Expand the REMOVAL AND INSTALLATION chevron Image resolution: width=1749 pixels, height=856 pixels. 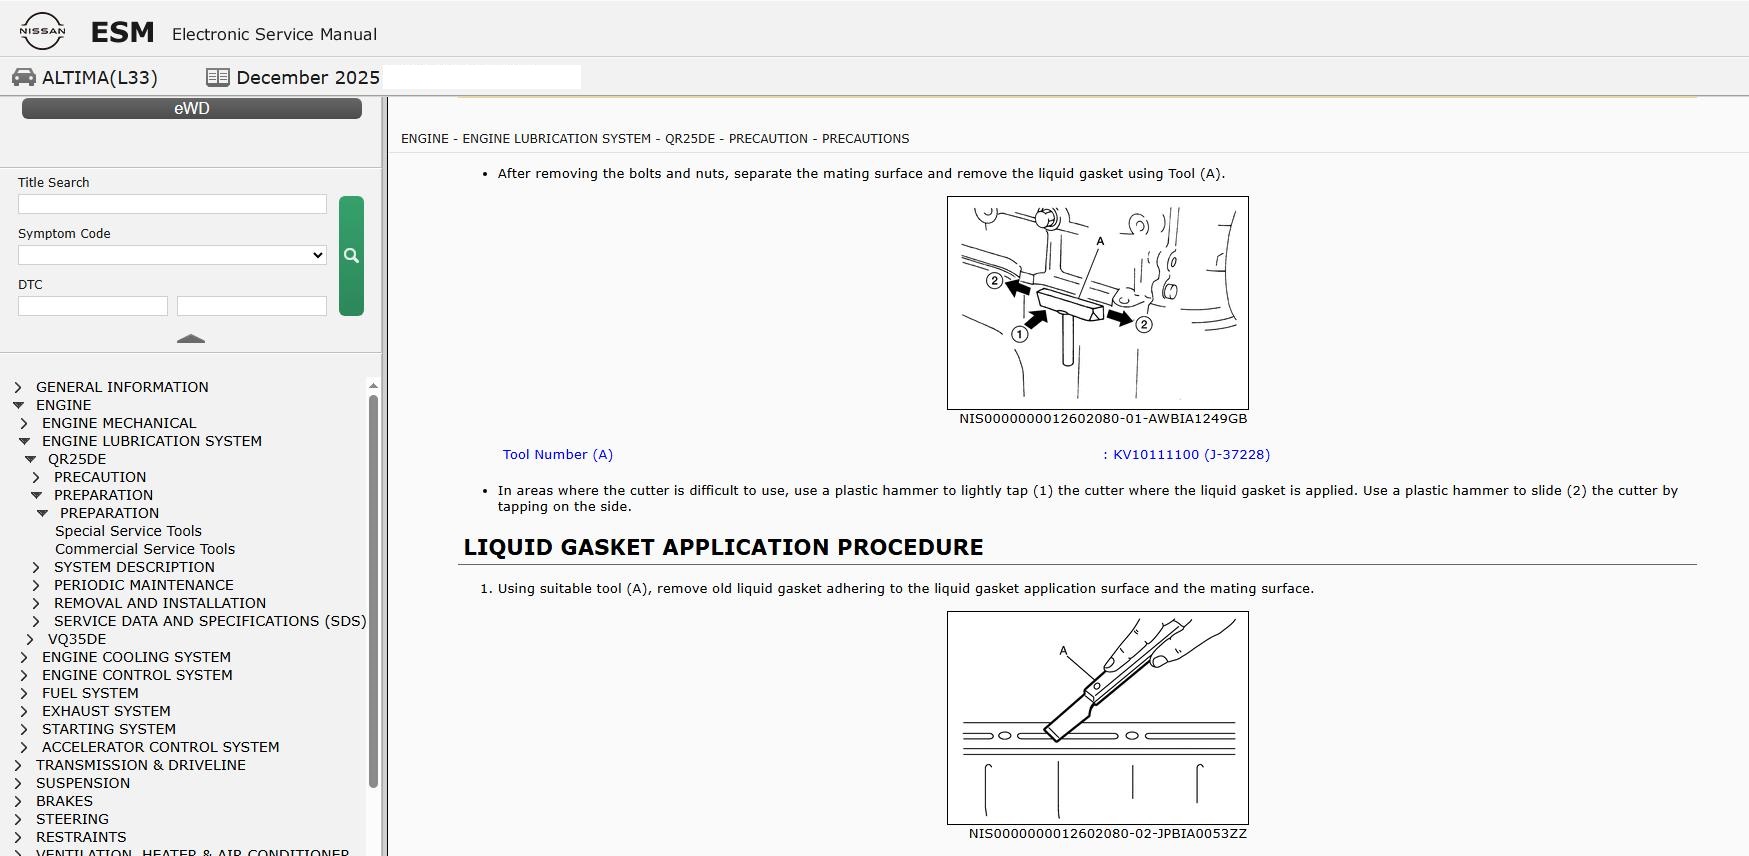coord(36,603)
